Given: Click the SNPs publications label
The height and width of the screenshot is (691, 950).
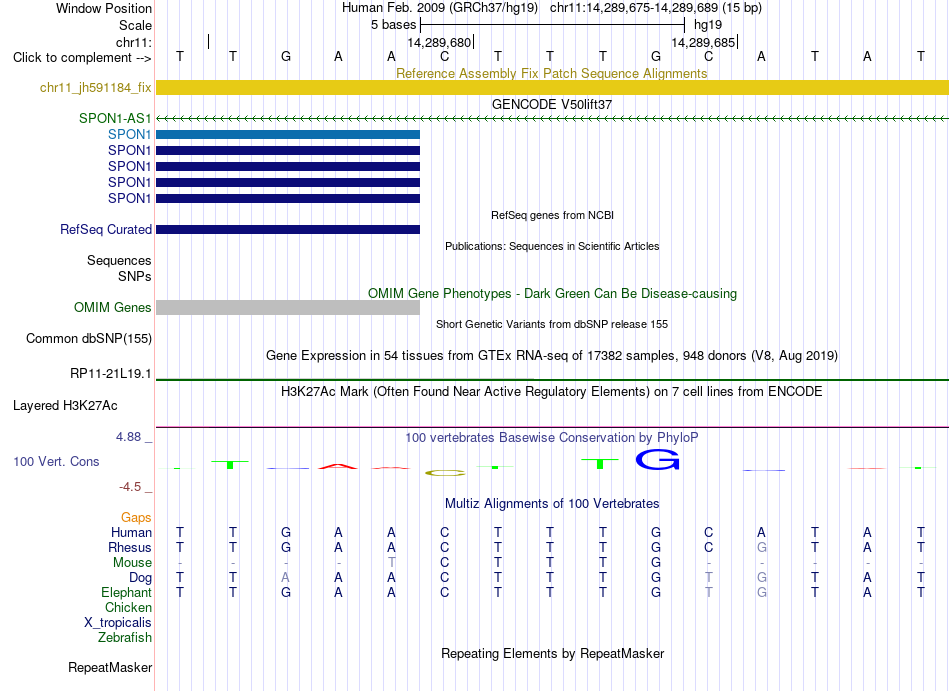Looking at the screenshot, I should pyautogui.click(x=135, y=276).
